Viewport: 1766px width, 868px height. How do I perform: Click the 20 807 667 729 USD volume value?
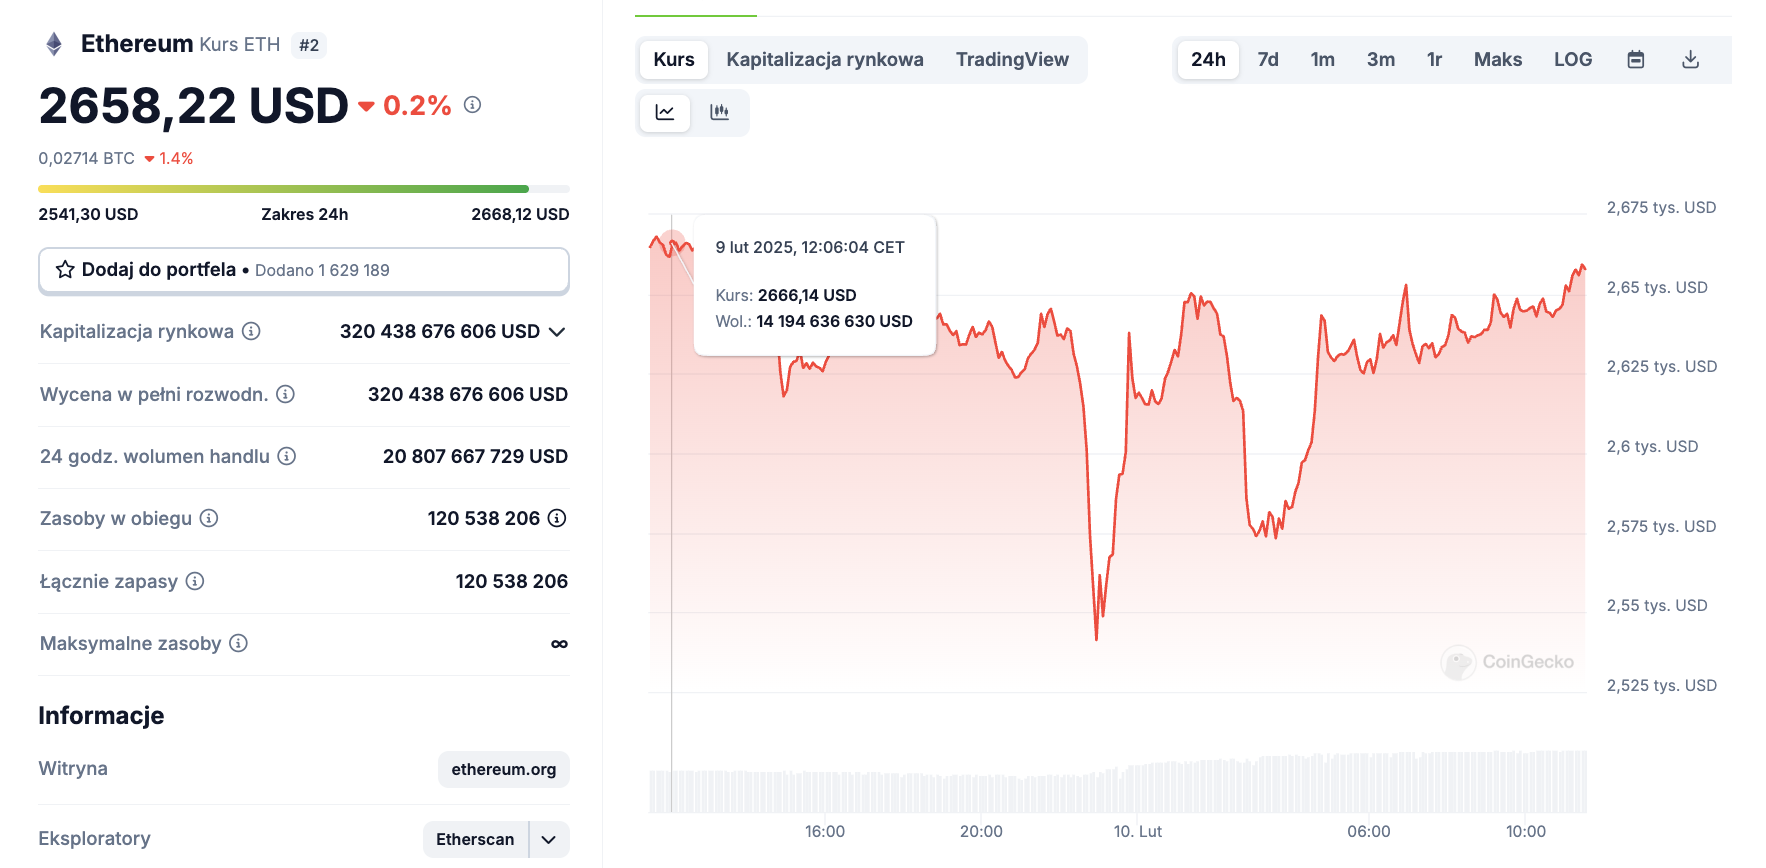coord(475,457)
